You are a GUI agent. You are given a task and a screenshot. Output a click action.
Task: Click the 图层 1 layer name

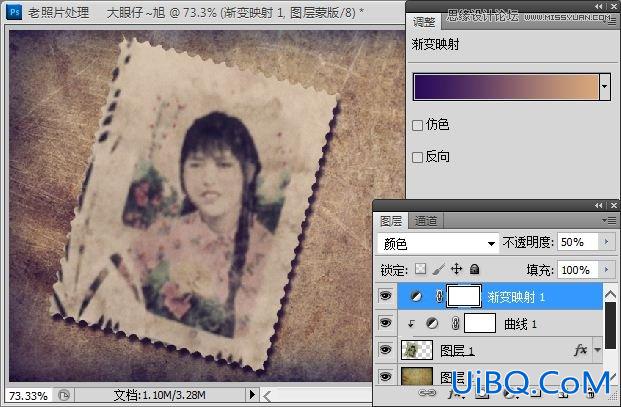tap(457, 351)
